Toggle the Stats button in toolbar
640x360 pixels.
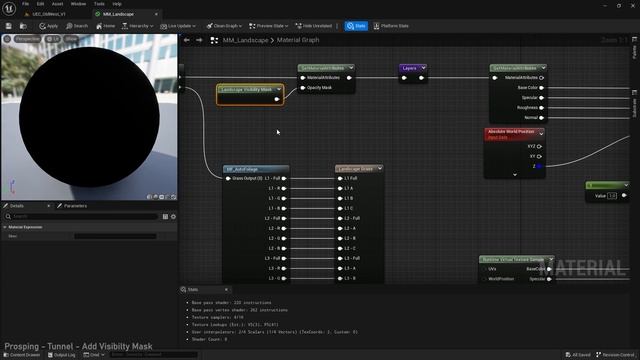(x=356, y=26)
